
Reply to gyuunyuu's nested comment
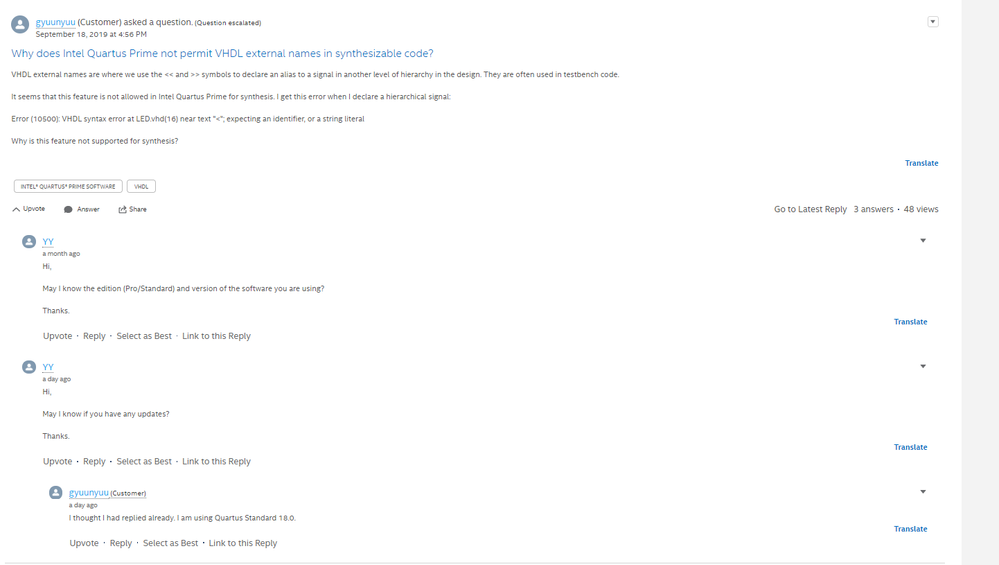pyautogui.click(x=121, y=543)
